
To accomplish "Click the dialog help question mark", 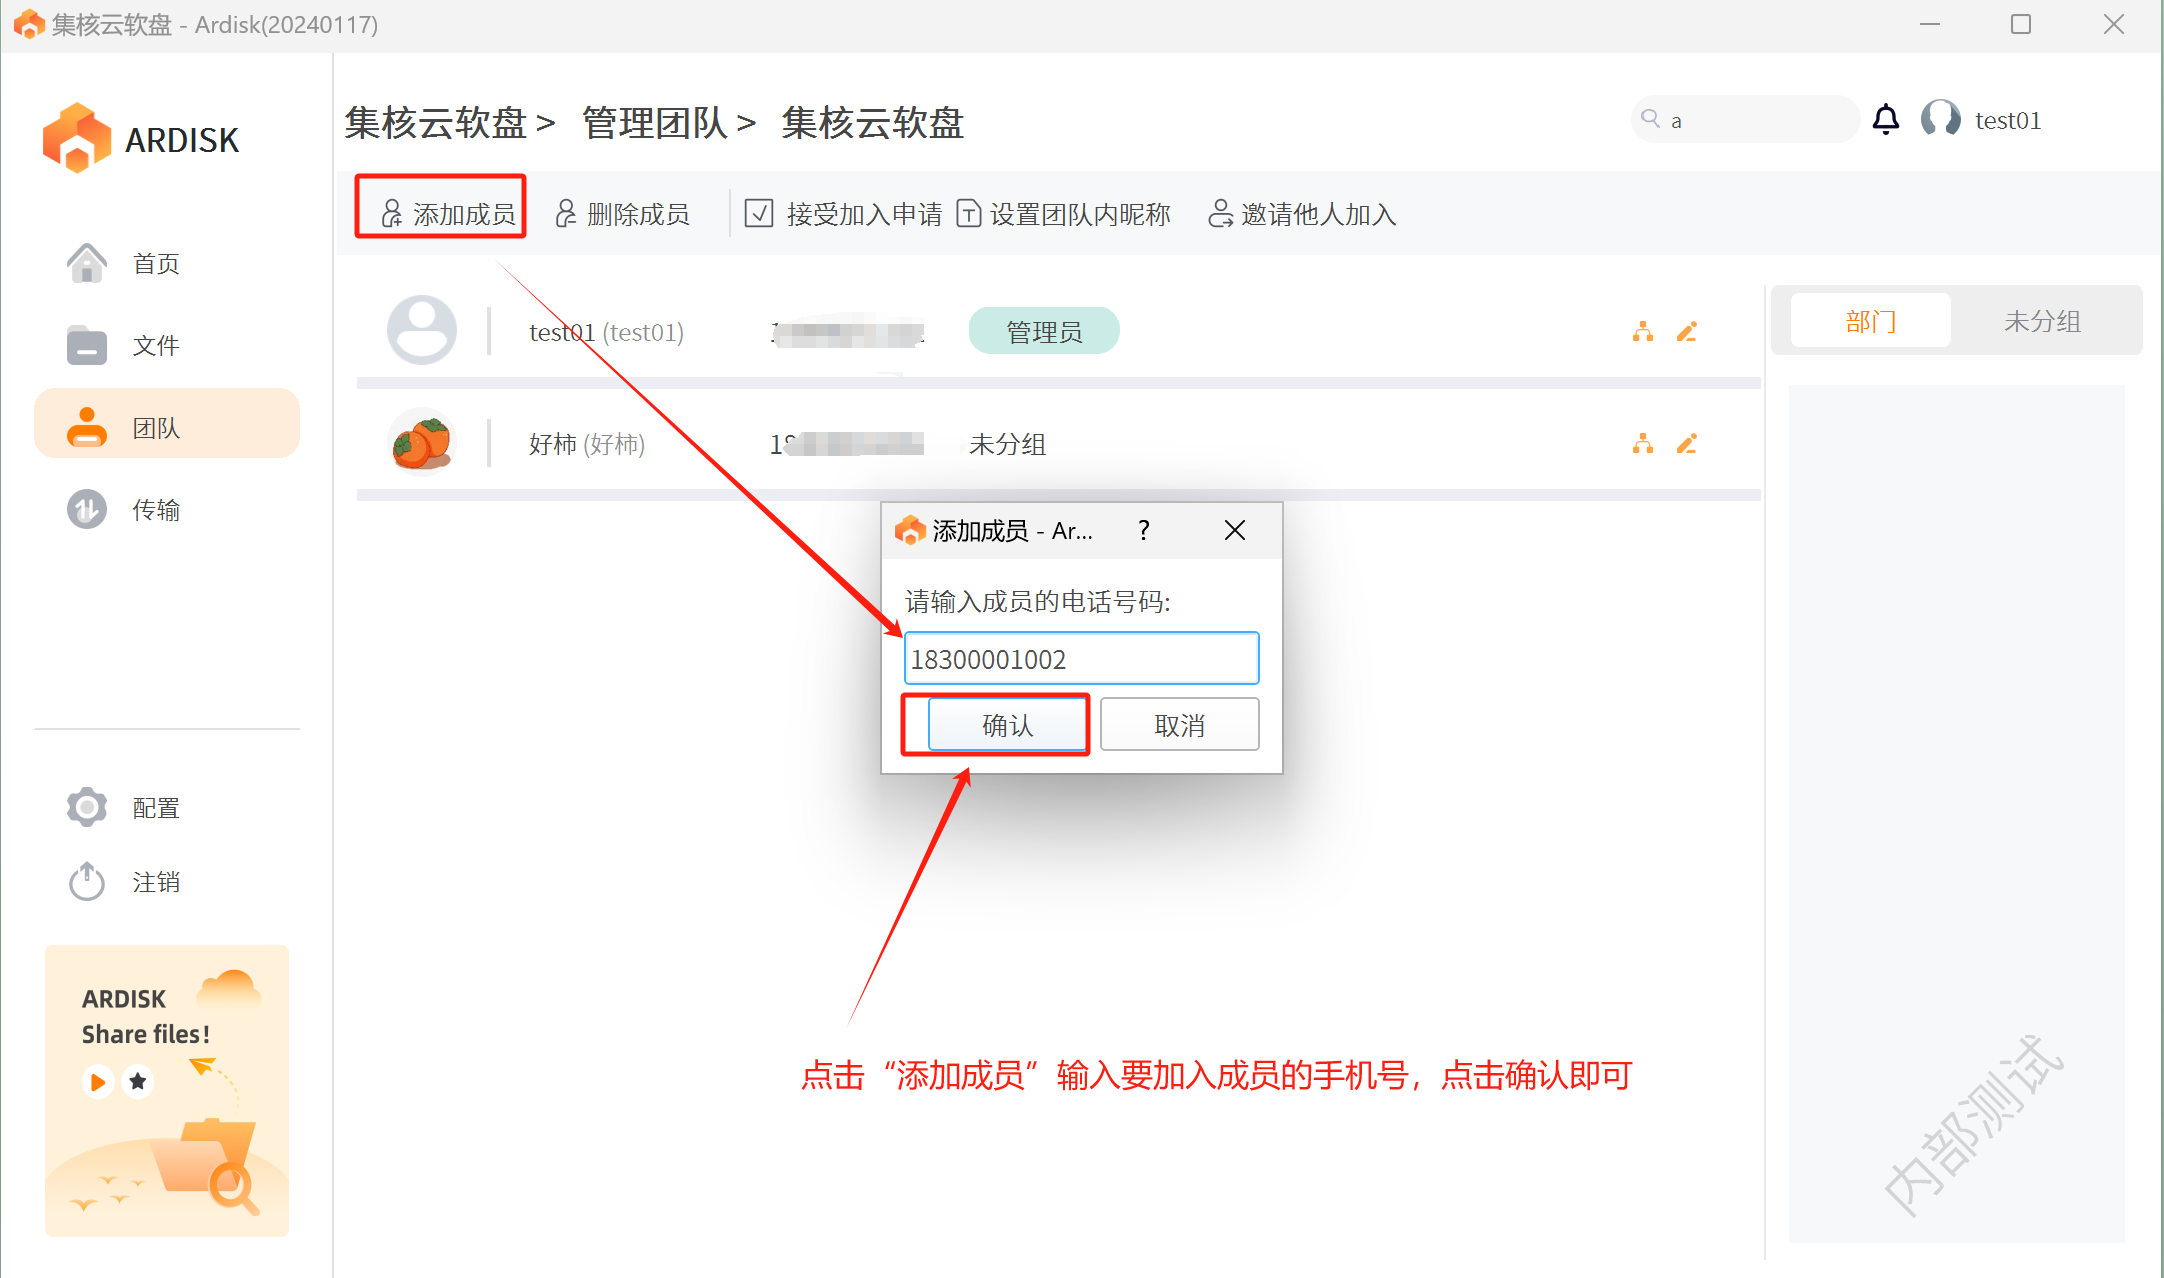I will pyautogui.click(x=1143, y=530).
